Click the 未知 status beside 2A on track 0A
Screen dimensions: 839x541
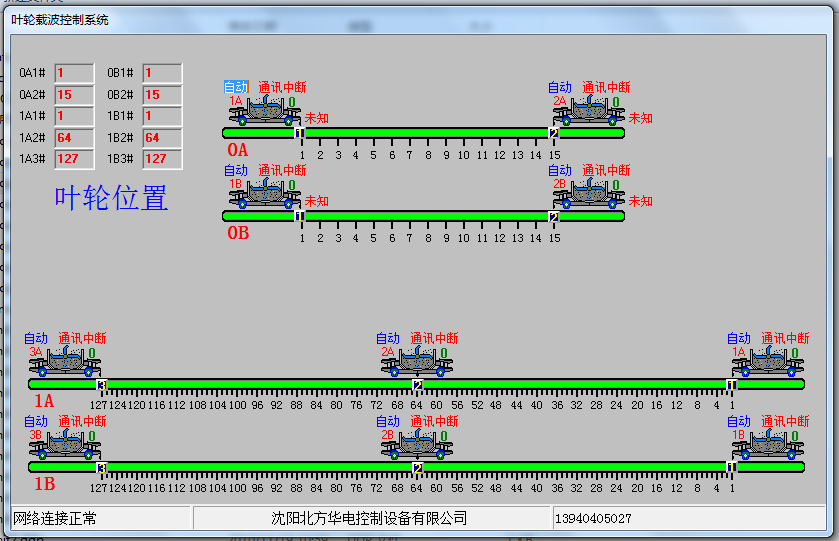click(640, 118)
